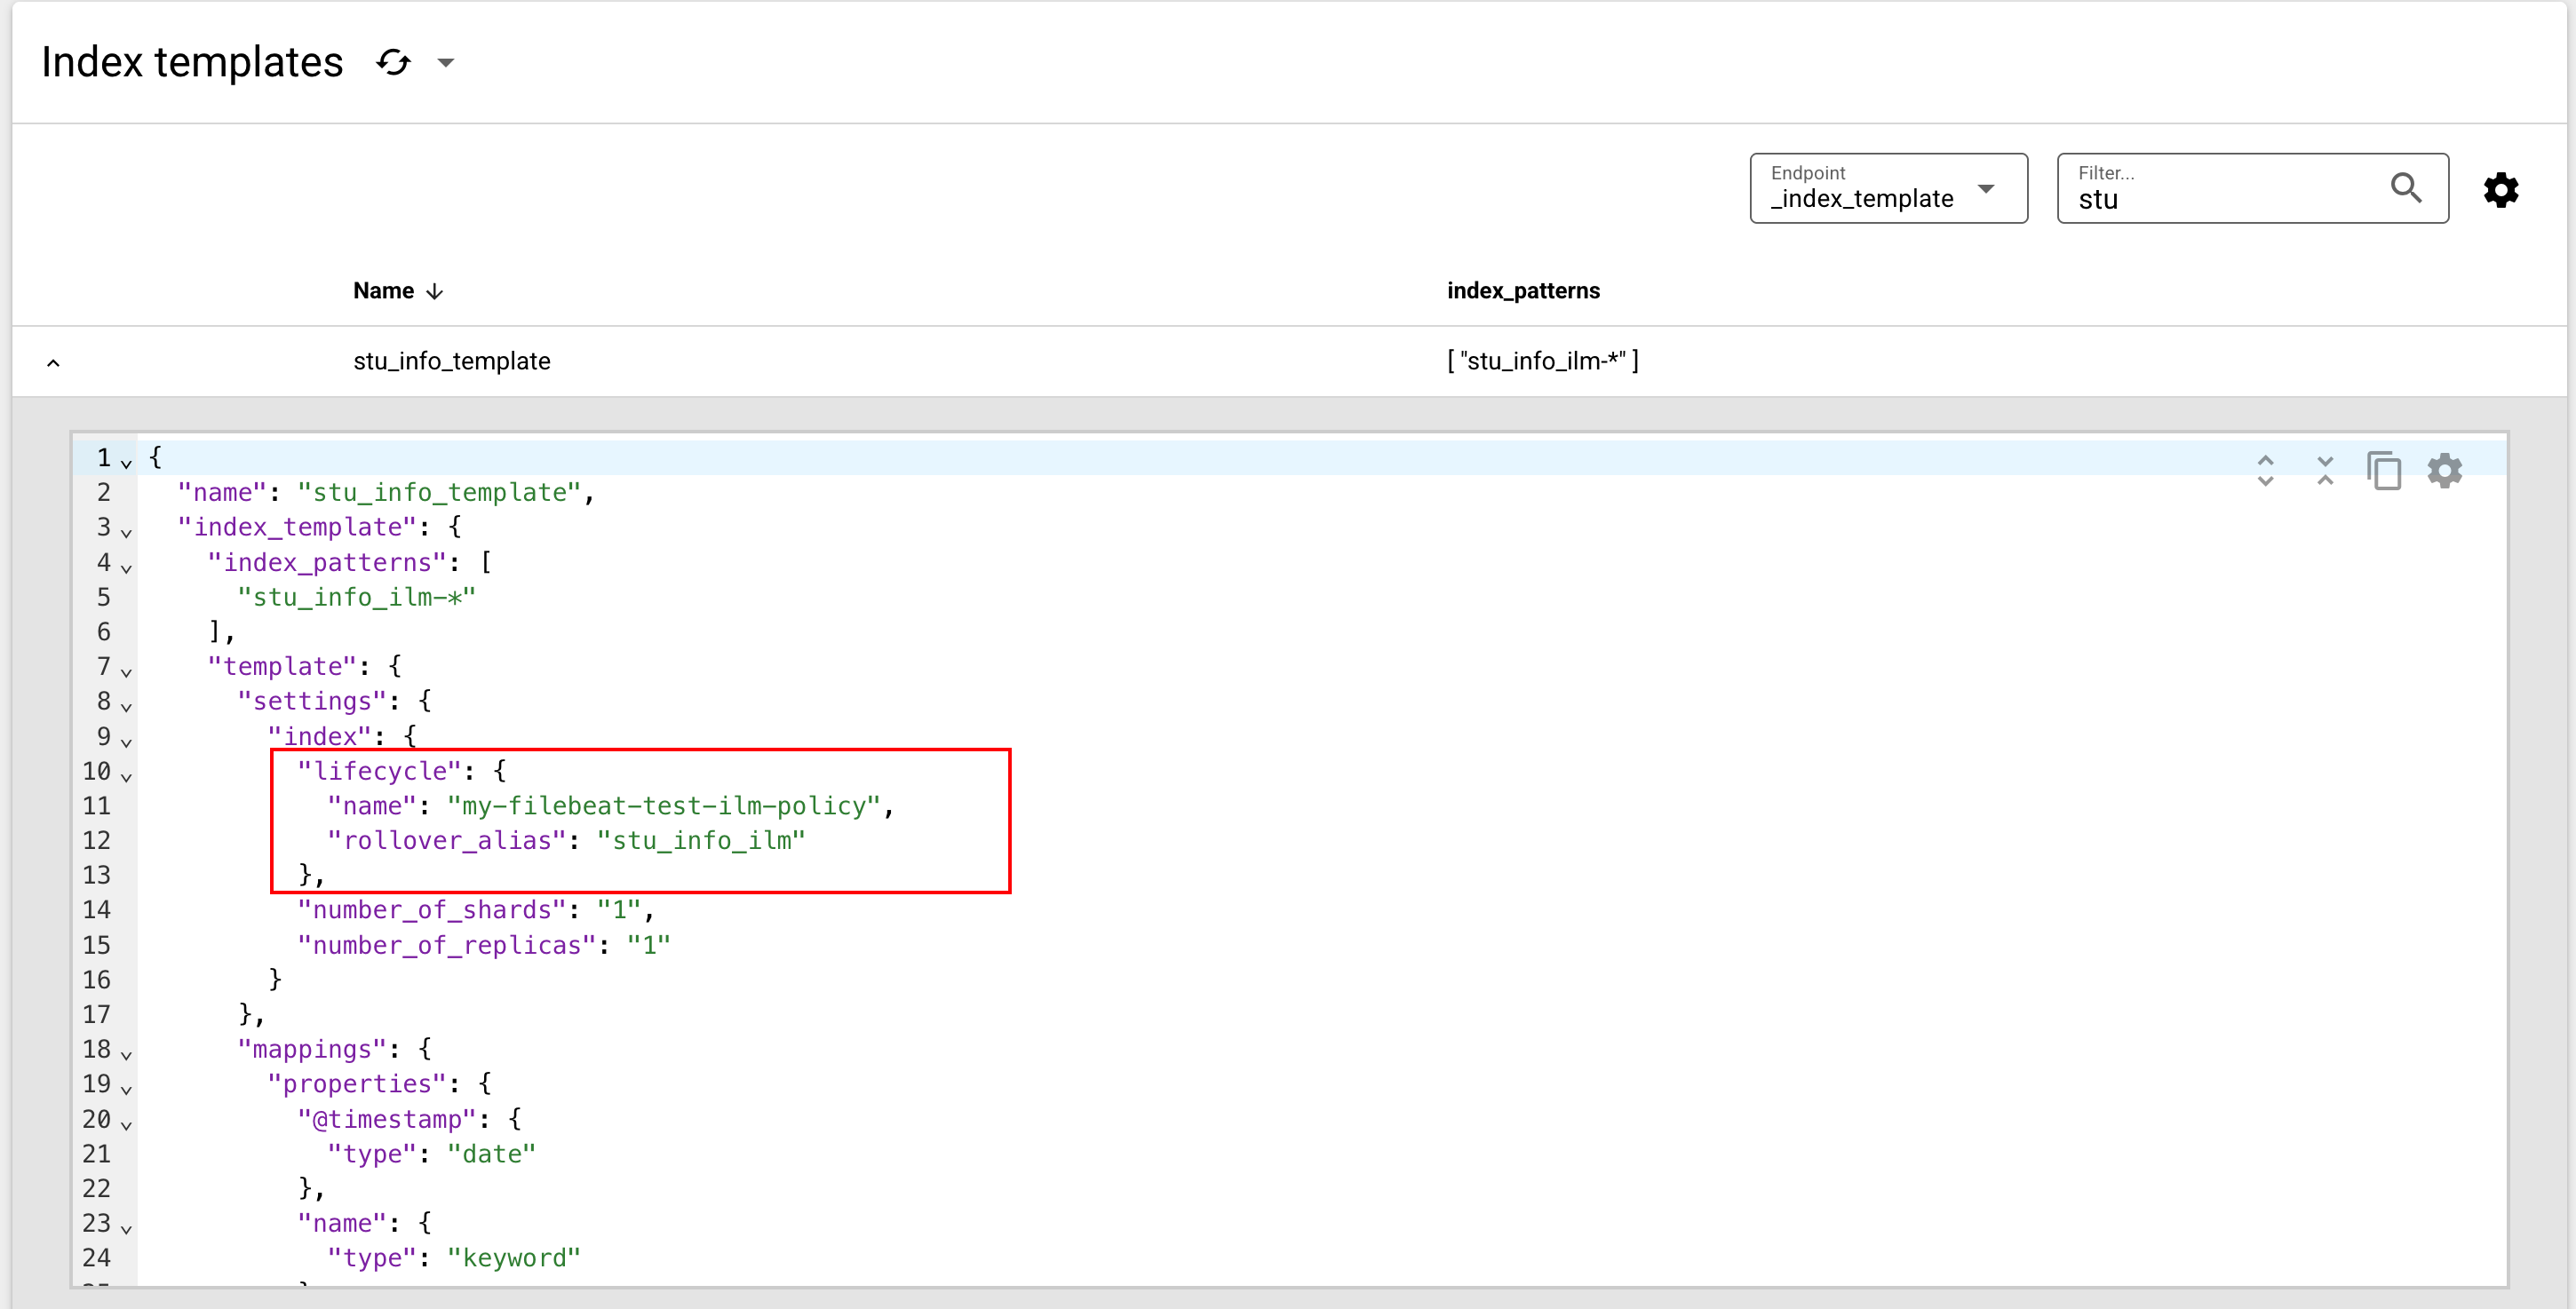Click "my-filebeat-test-ilm-policy" value in code

pyautogui.click(x=664, y=806)
